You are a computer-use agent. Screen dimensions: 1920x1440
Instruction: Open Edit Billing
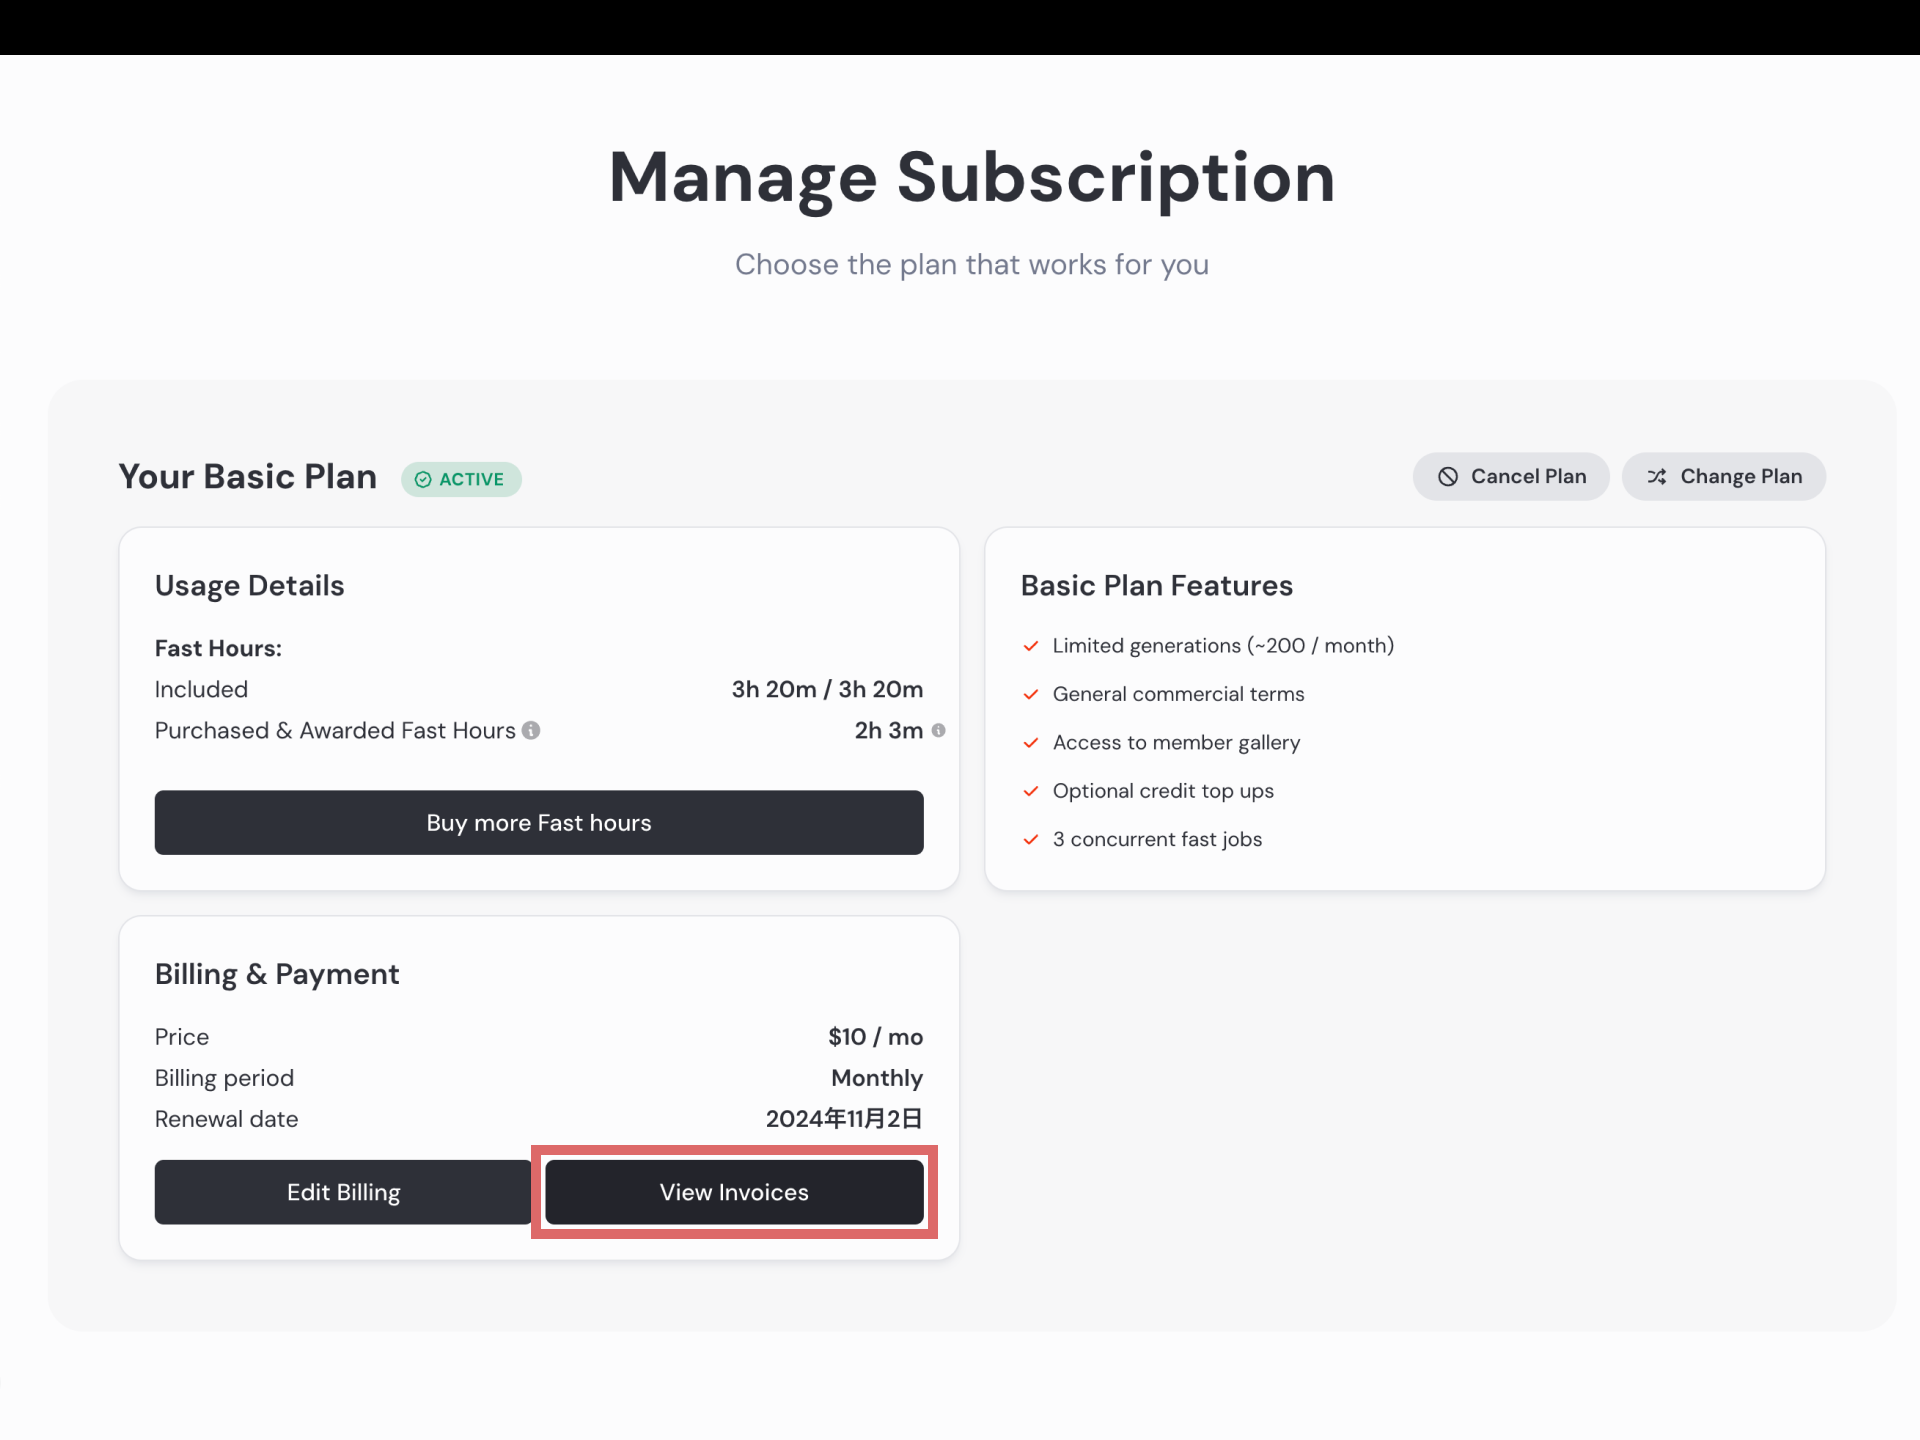point(342,1192)
